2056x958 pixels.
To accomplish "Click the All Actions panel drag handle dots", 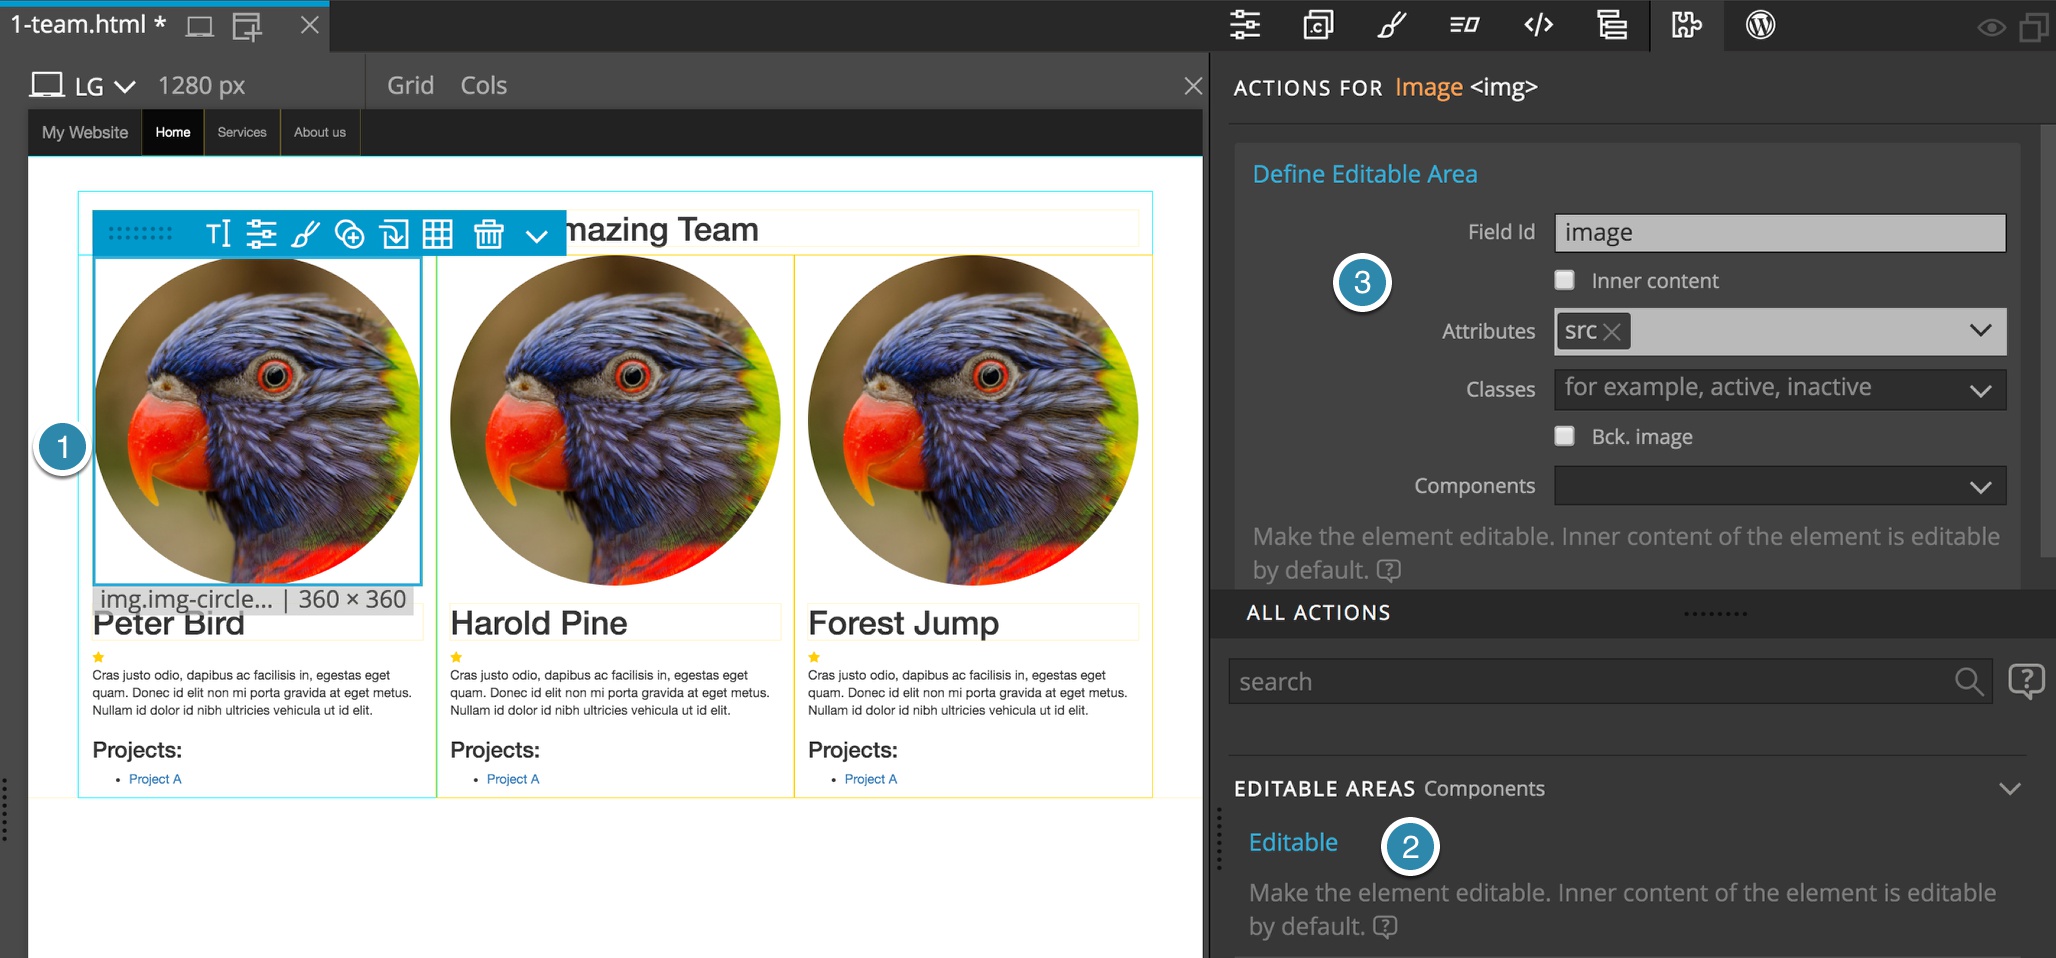I will click(1716, 614).
